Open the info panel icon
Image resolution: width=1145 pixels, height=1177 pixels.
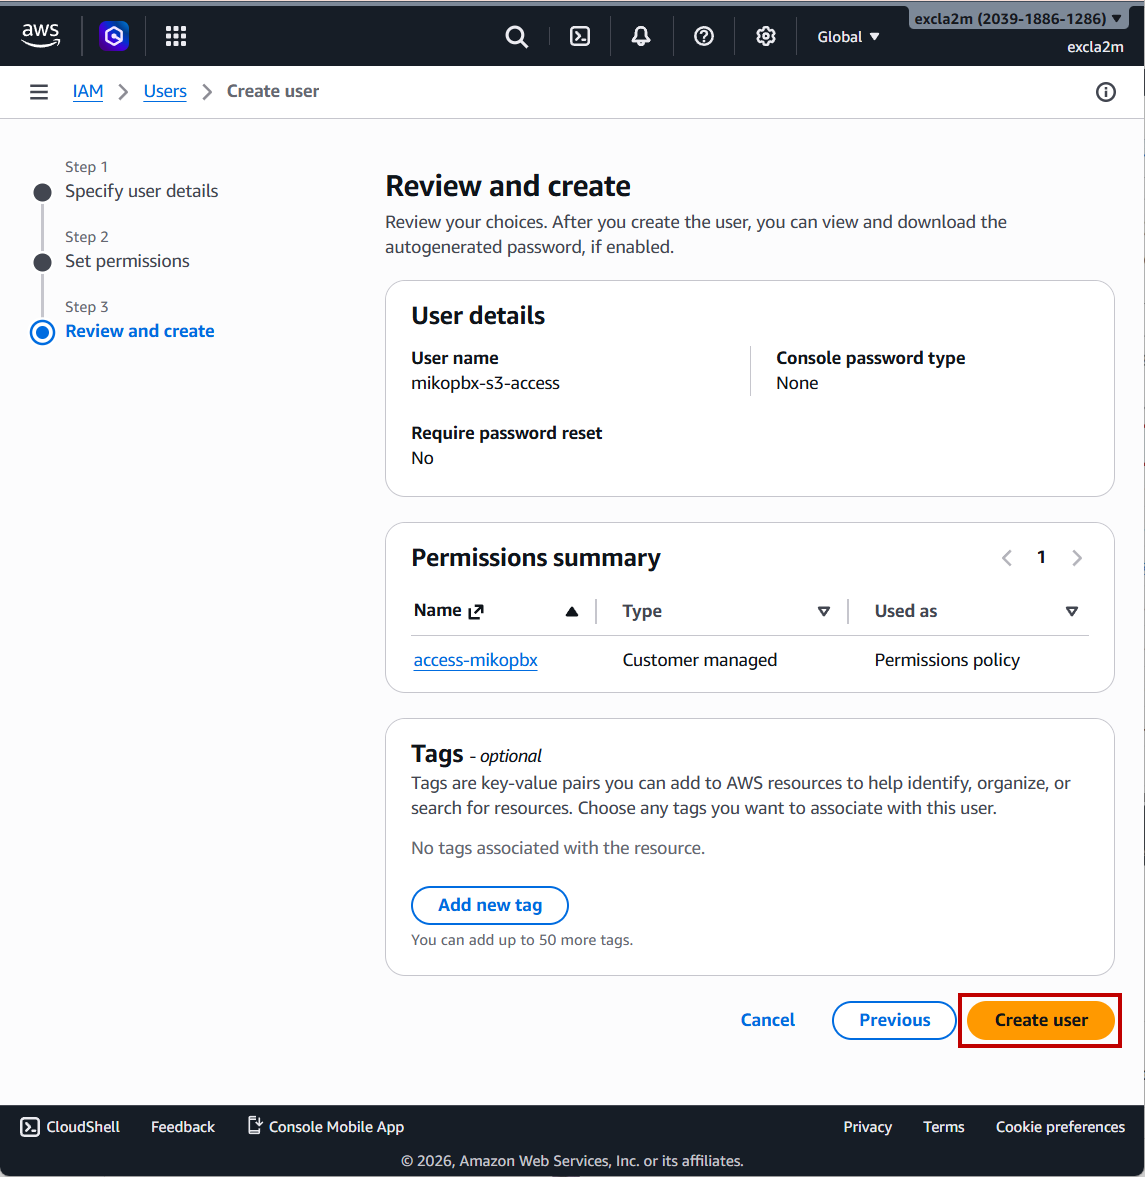coord(1105,92)
